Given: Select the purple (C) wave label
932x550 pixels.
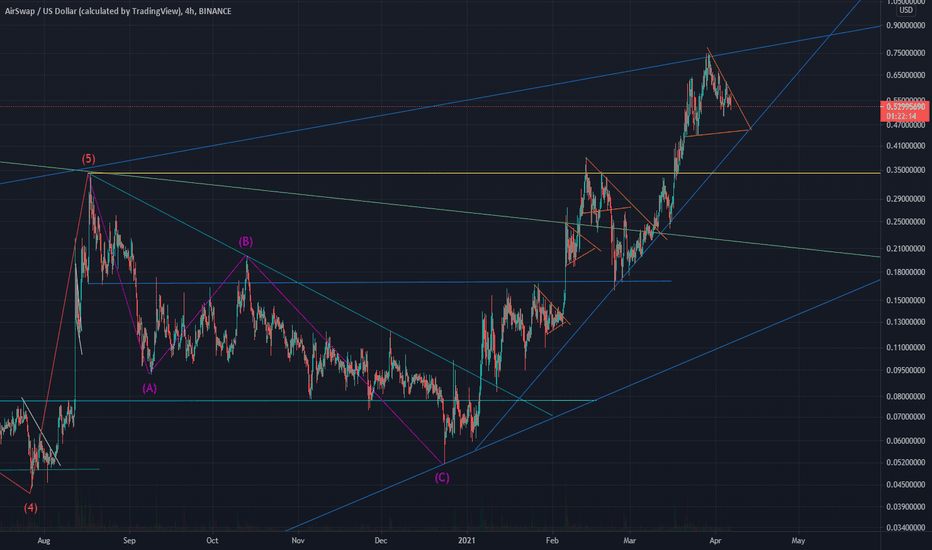Looking at the screenshot, I should 442,477.
